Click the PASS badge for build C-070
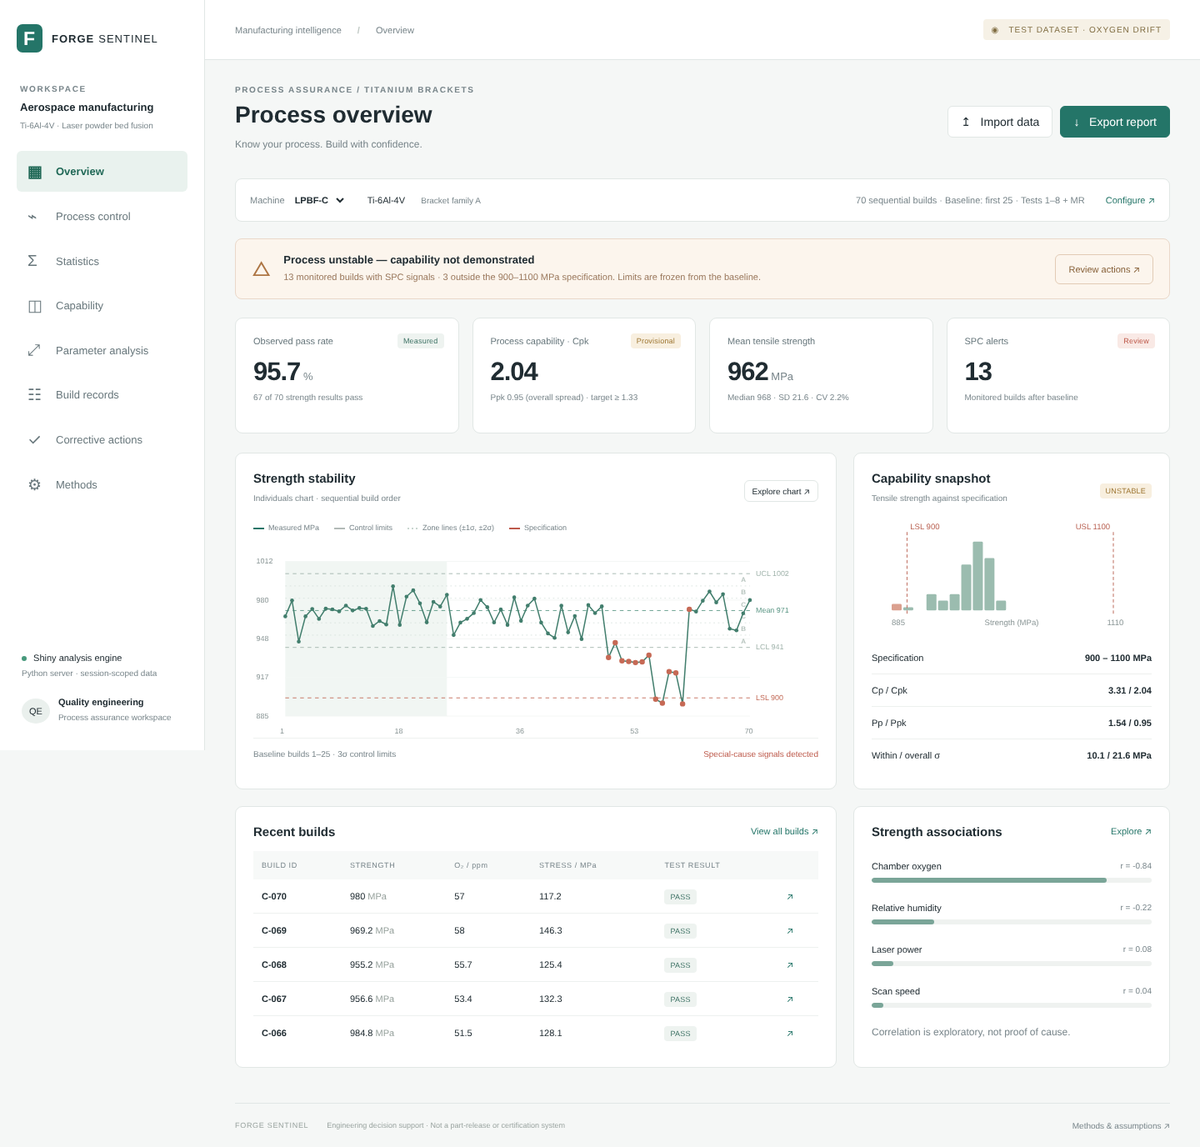This screenshot has height=1147, width=1200. pos(680,897)
